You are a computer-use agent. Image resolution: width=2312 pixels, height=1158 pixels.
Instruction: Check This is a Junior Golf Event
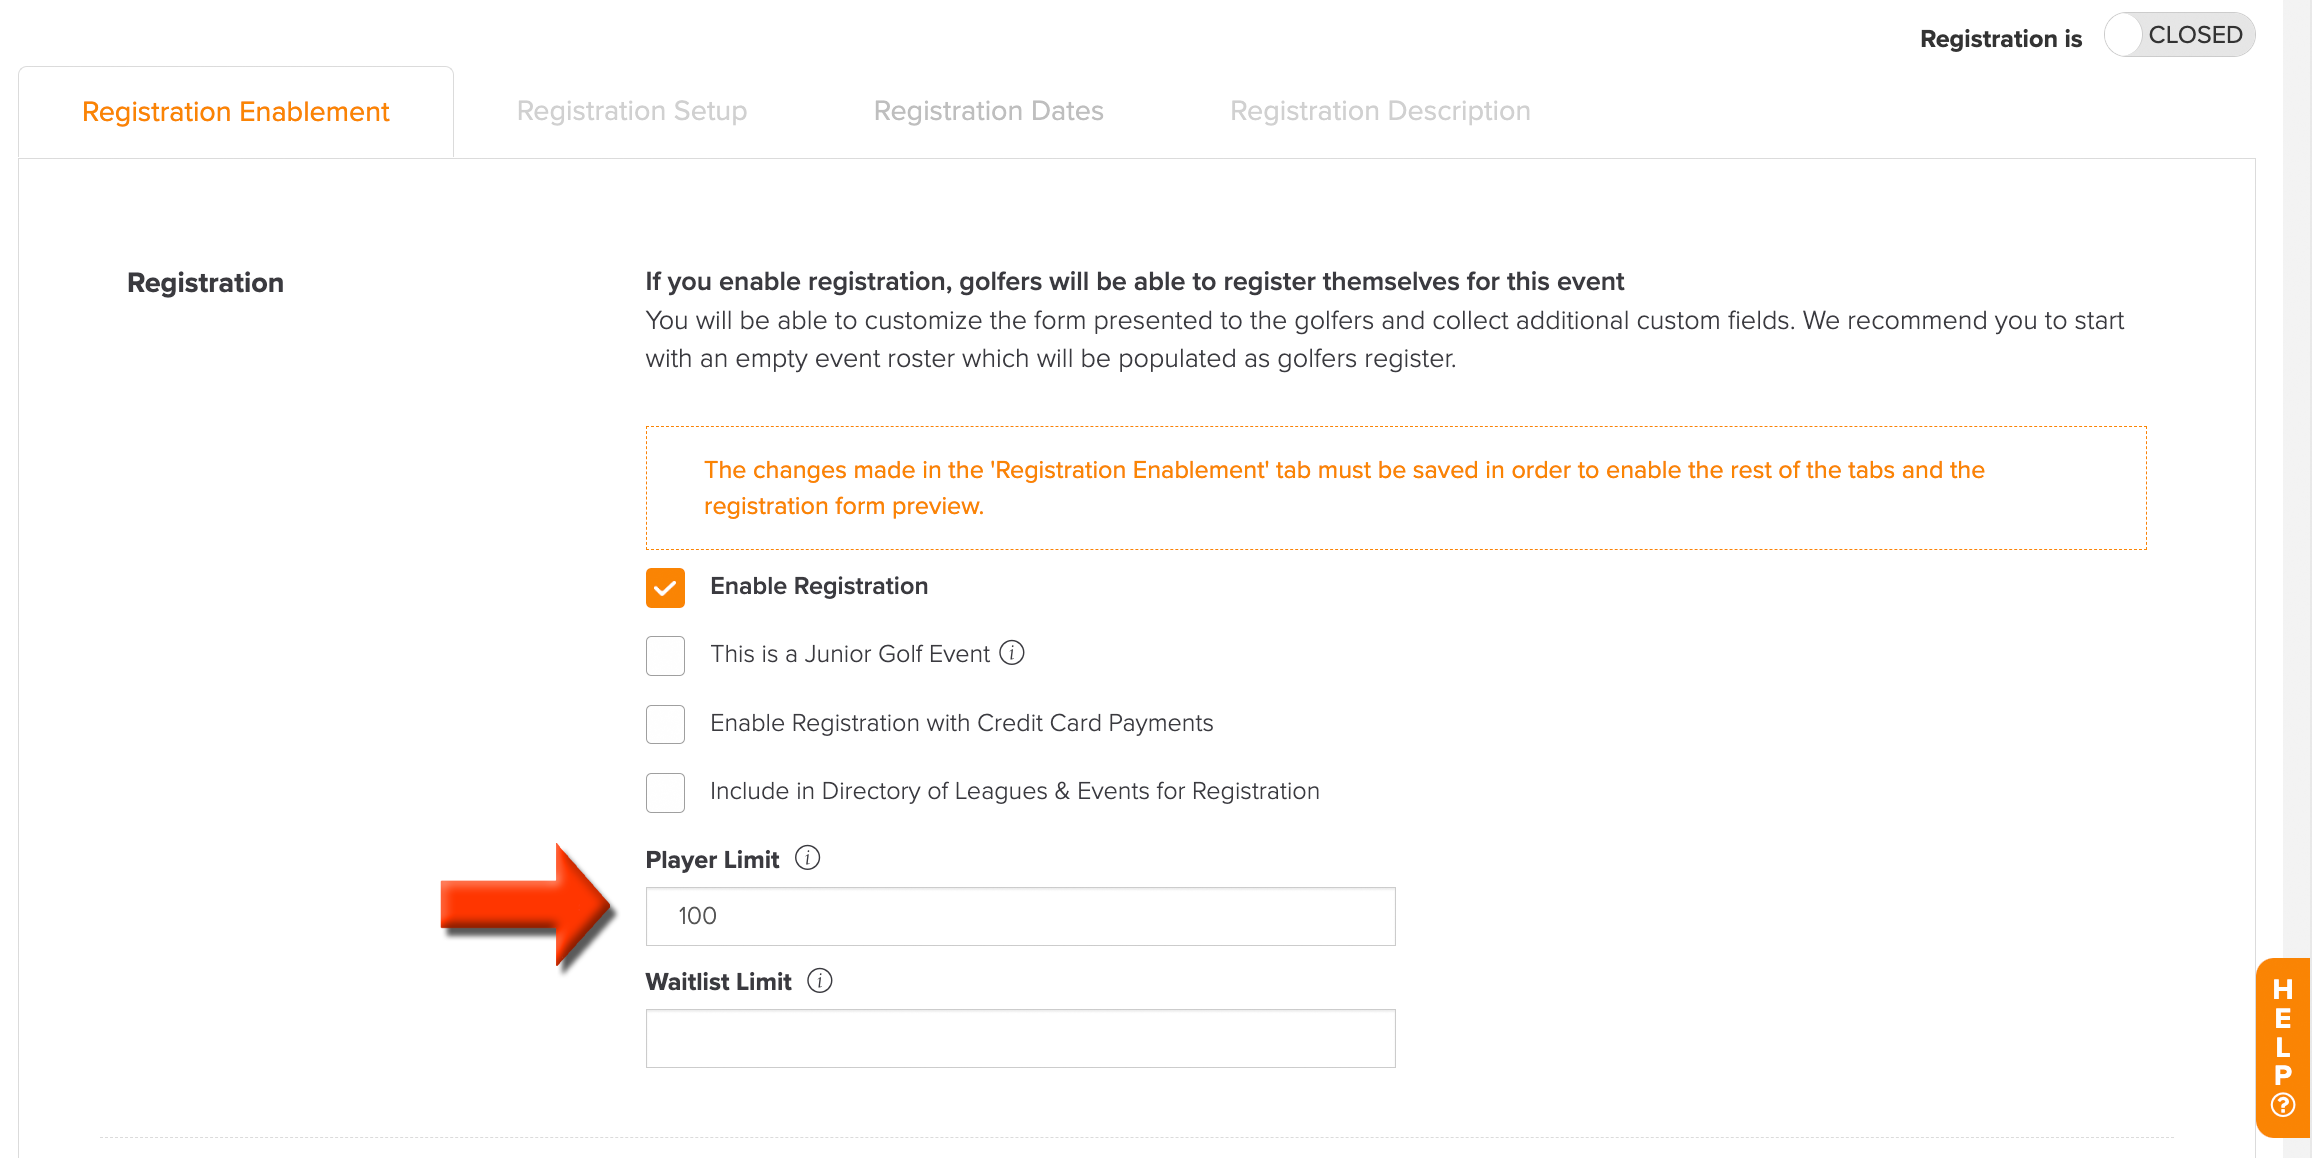point(665,656)
